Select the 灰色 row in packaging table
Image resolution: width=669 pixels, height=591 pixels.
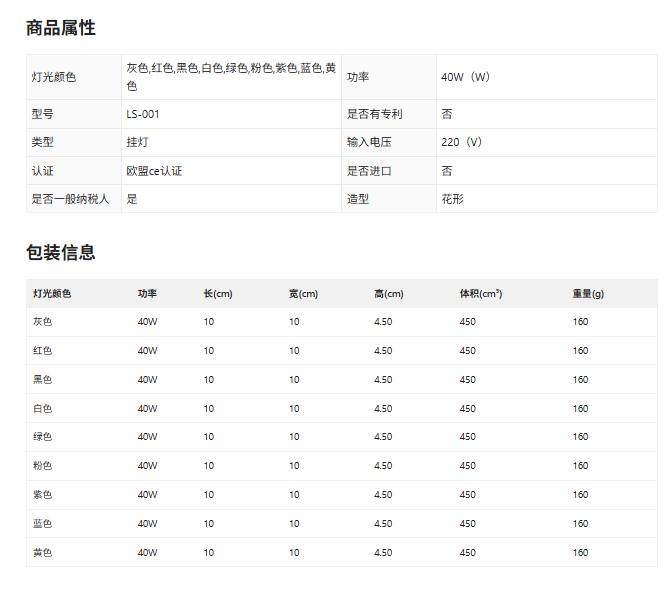[x=42, y=322]
